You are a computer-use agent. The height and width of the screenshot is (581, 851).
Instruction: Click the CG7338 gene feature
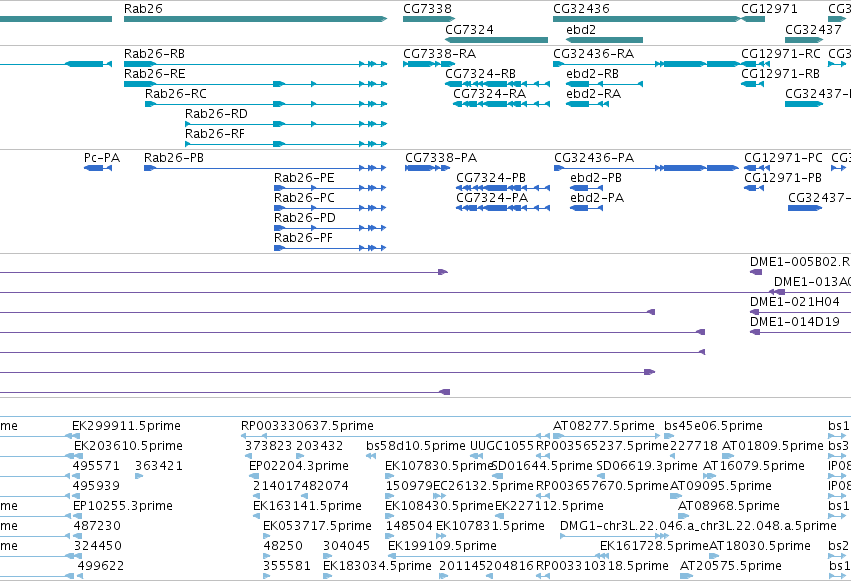coord(429,19)
